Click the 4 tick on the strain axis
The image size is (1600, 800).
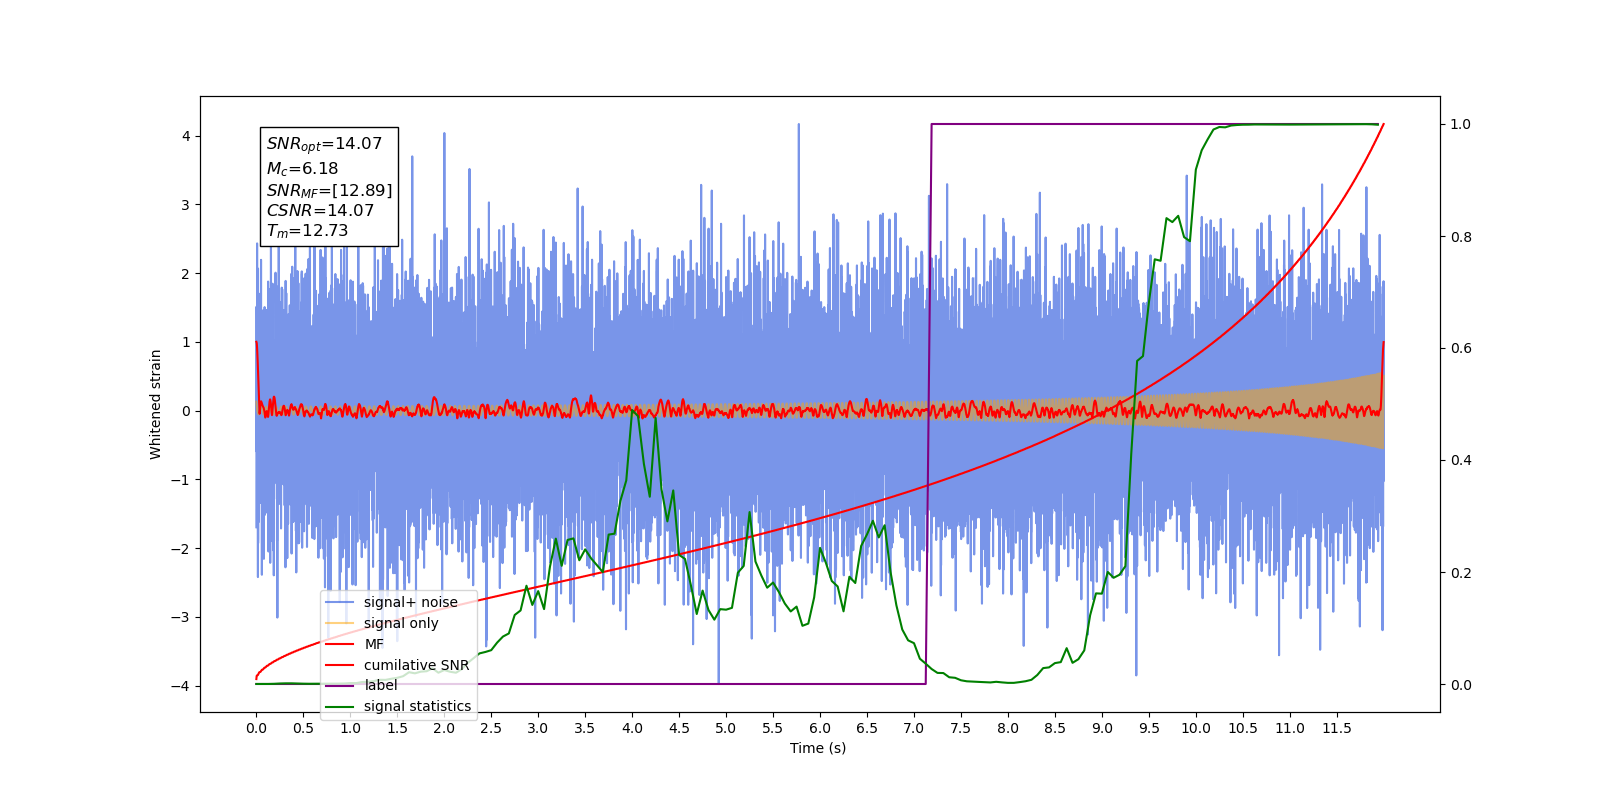[186, 136]
